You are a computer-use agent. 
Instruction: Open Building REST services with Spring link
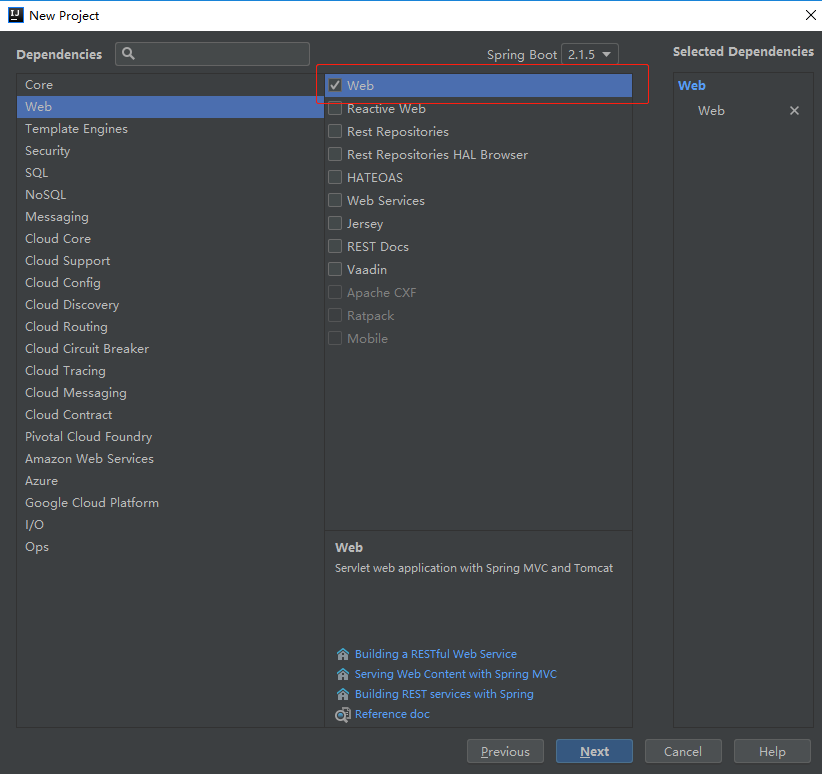coord(444,694)
